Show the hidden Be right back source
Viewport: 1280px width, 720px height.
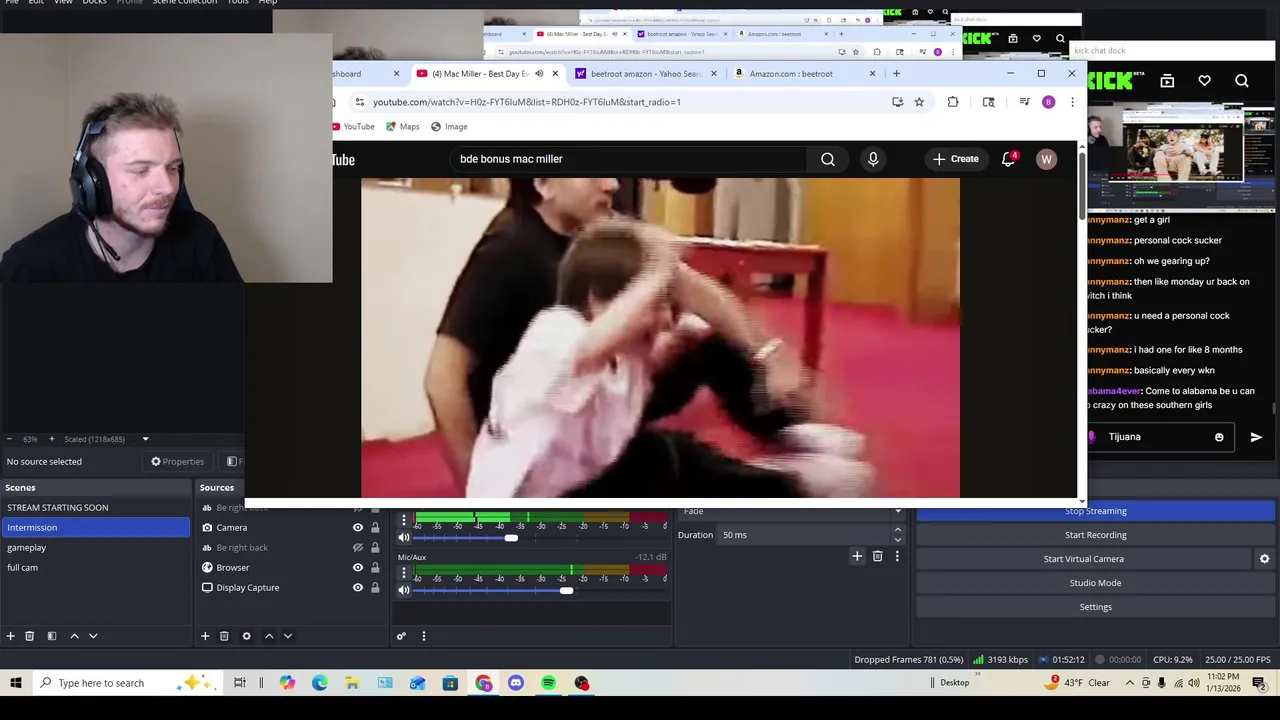(x=357, y=548)
